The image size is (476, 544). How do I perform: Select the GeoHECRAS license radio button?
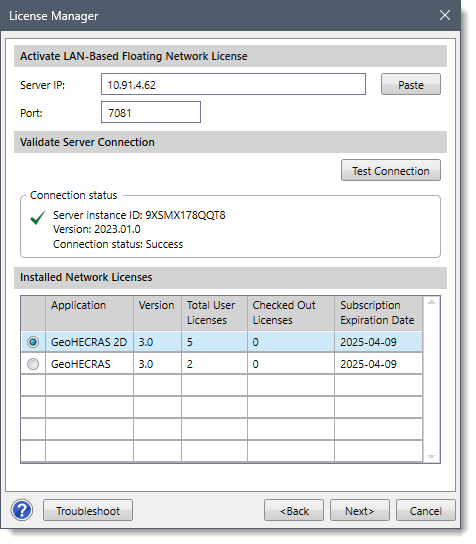pos(33,364)
